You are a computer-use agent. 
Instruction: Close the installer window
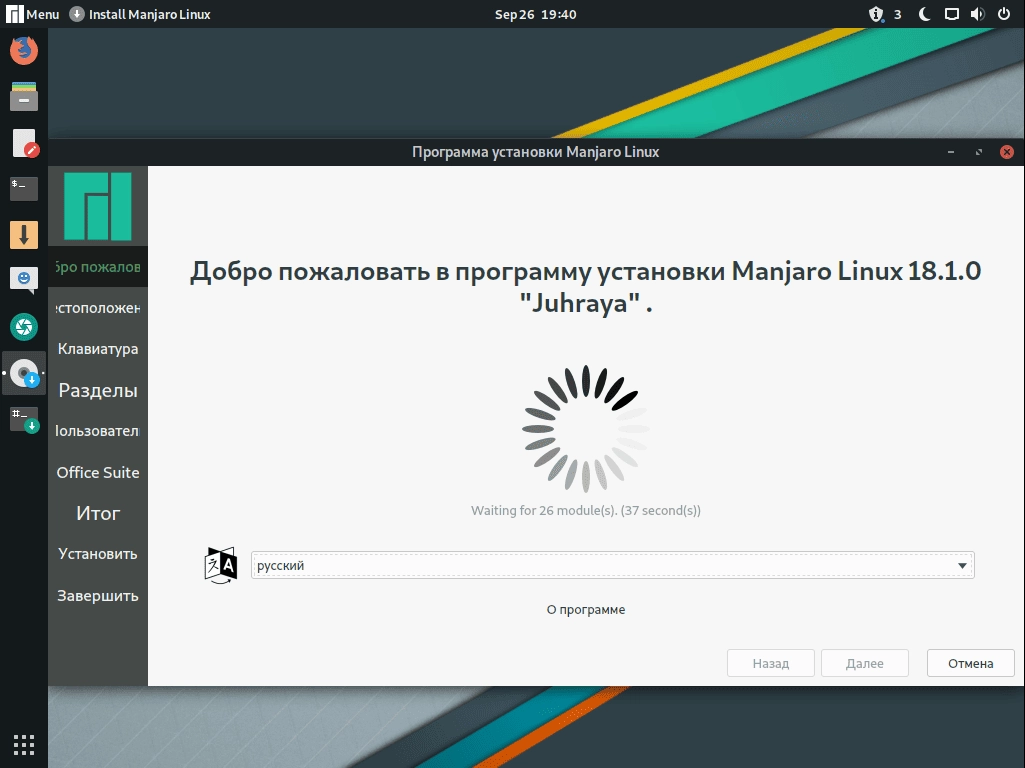[1007, 152]
